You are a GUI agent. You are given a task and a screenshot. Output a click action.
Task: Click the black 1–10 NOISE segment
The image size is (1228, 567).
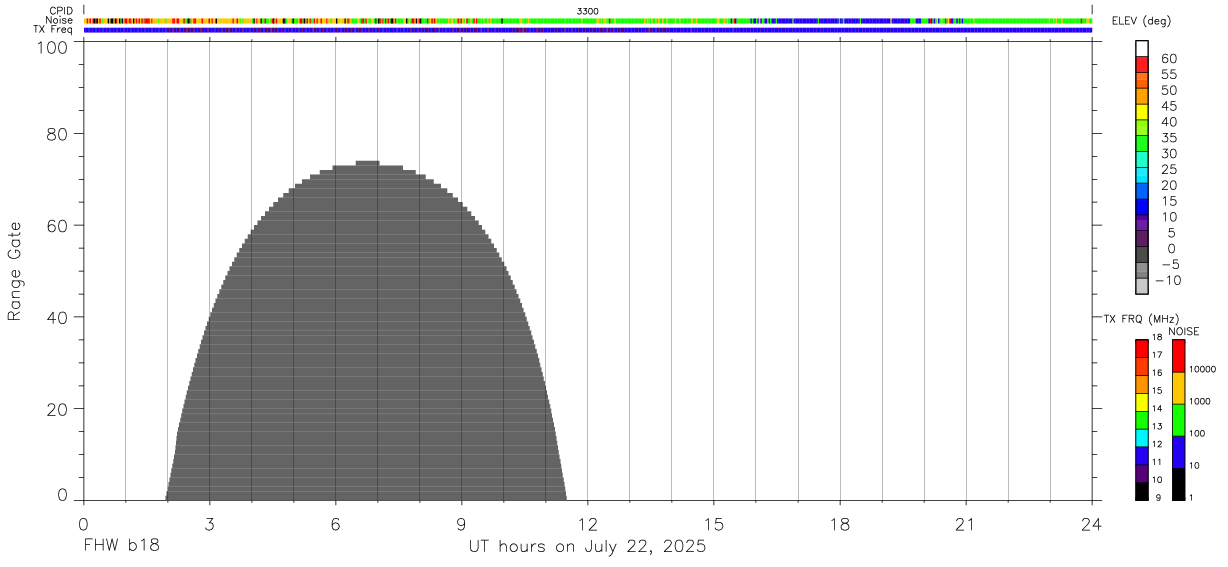[1178, 484]
